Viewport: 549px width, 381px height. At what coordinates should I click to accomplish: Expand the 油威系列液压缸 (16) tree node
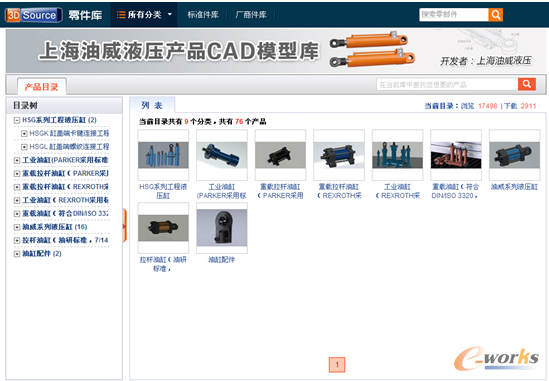coord(16,227)
